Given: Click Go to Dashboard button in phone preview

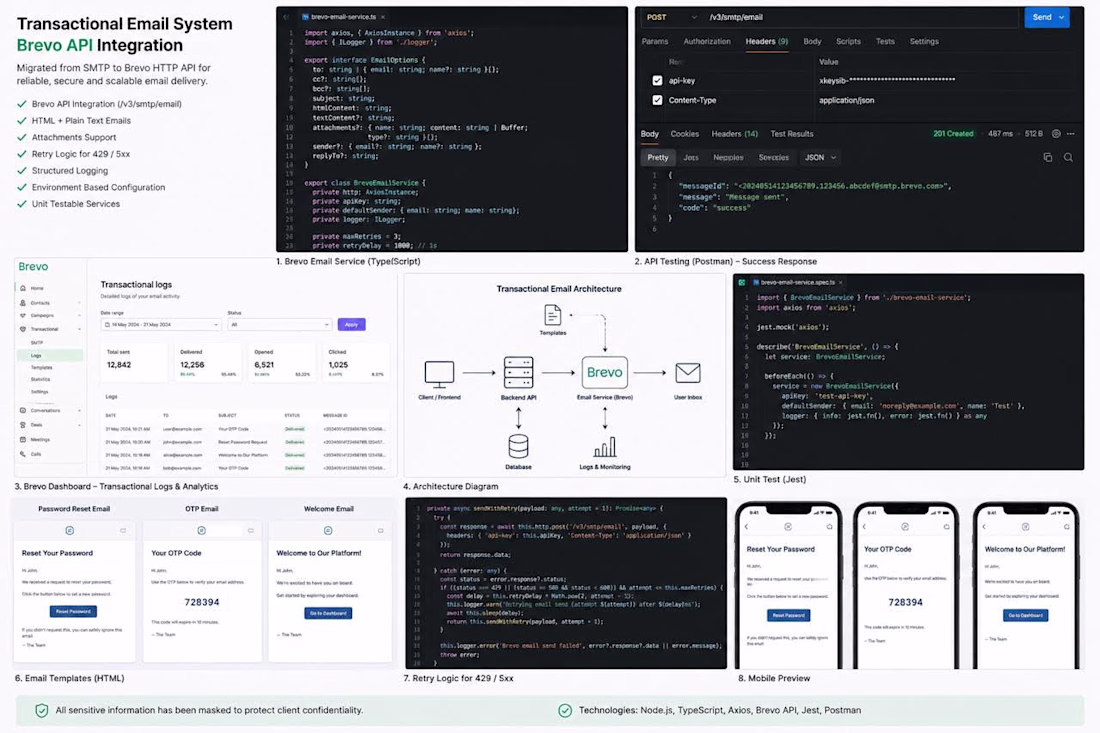Looking at the screenshot, I should point(1026,615).
